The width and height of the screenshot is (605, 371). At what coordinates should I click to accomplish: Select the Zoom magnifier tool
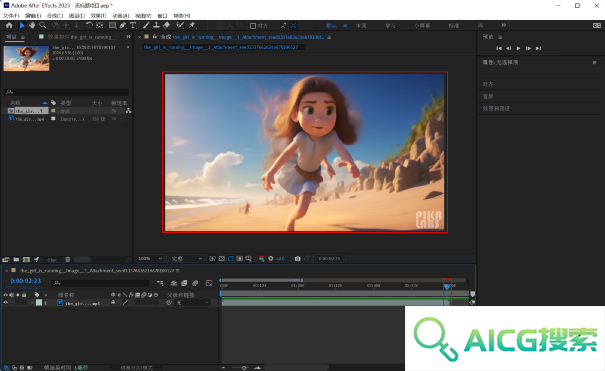(42, 25)
